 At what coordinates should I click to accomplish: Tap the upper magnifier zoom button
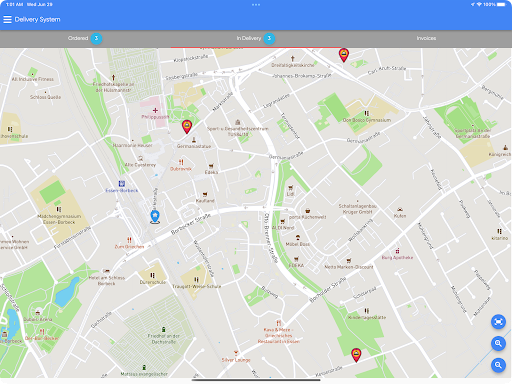tap(498, 343)
